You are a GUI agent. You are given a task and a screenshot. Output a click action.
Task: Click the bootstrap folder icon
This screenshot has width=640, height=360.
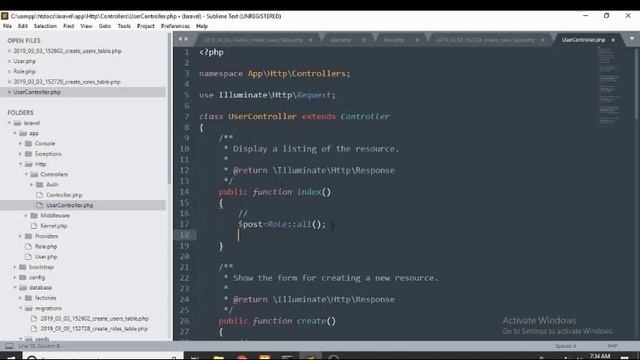coord(22,267)
